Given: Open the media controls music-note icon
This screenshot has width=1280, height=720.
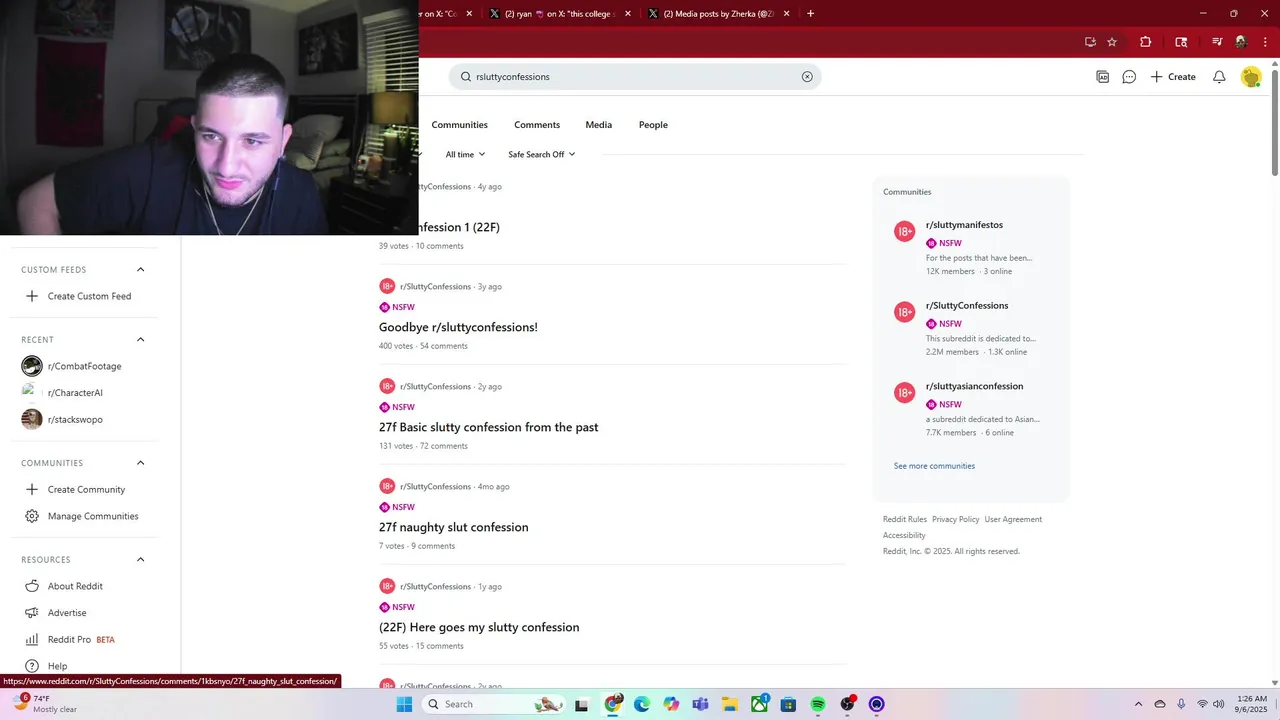Looking at the screenshot, I should click(x=1217, y=42).
